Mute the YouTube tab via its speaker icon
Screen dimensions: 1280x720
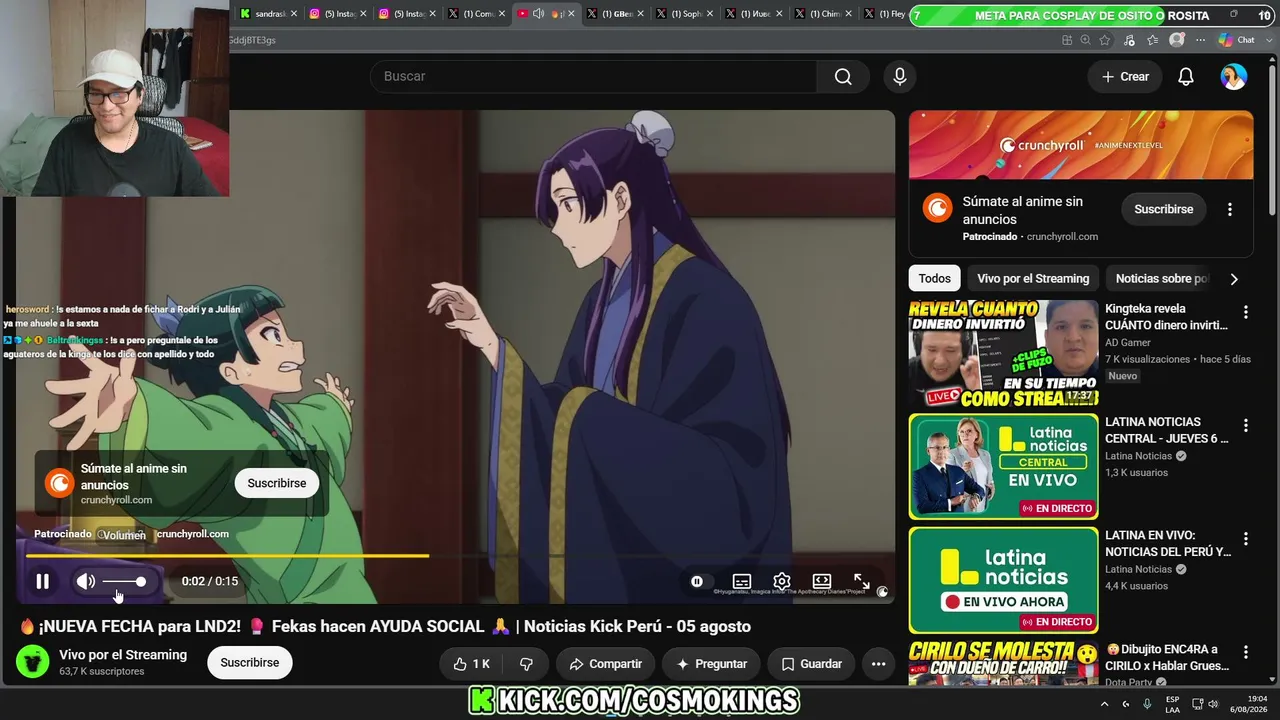pos(538,14)
